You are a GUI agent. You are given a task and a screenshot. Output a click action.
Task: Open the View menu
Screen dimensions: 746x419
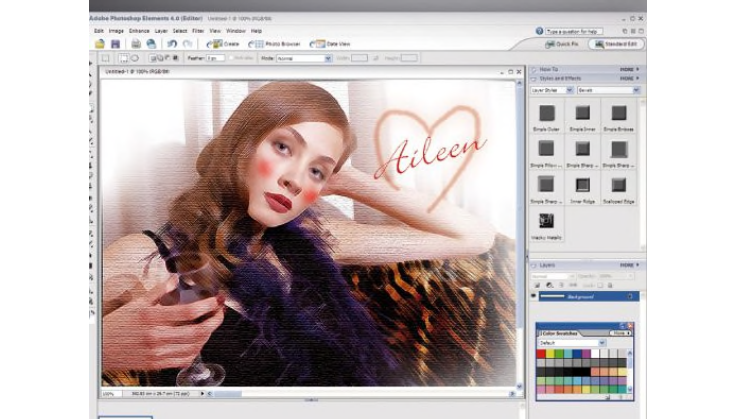click(x=215, y=31)
